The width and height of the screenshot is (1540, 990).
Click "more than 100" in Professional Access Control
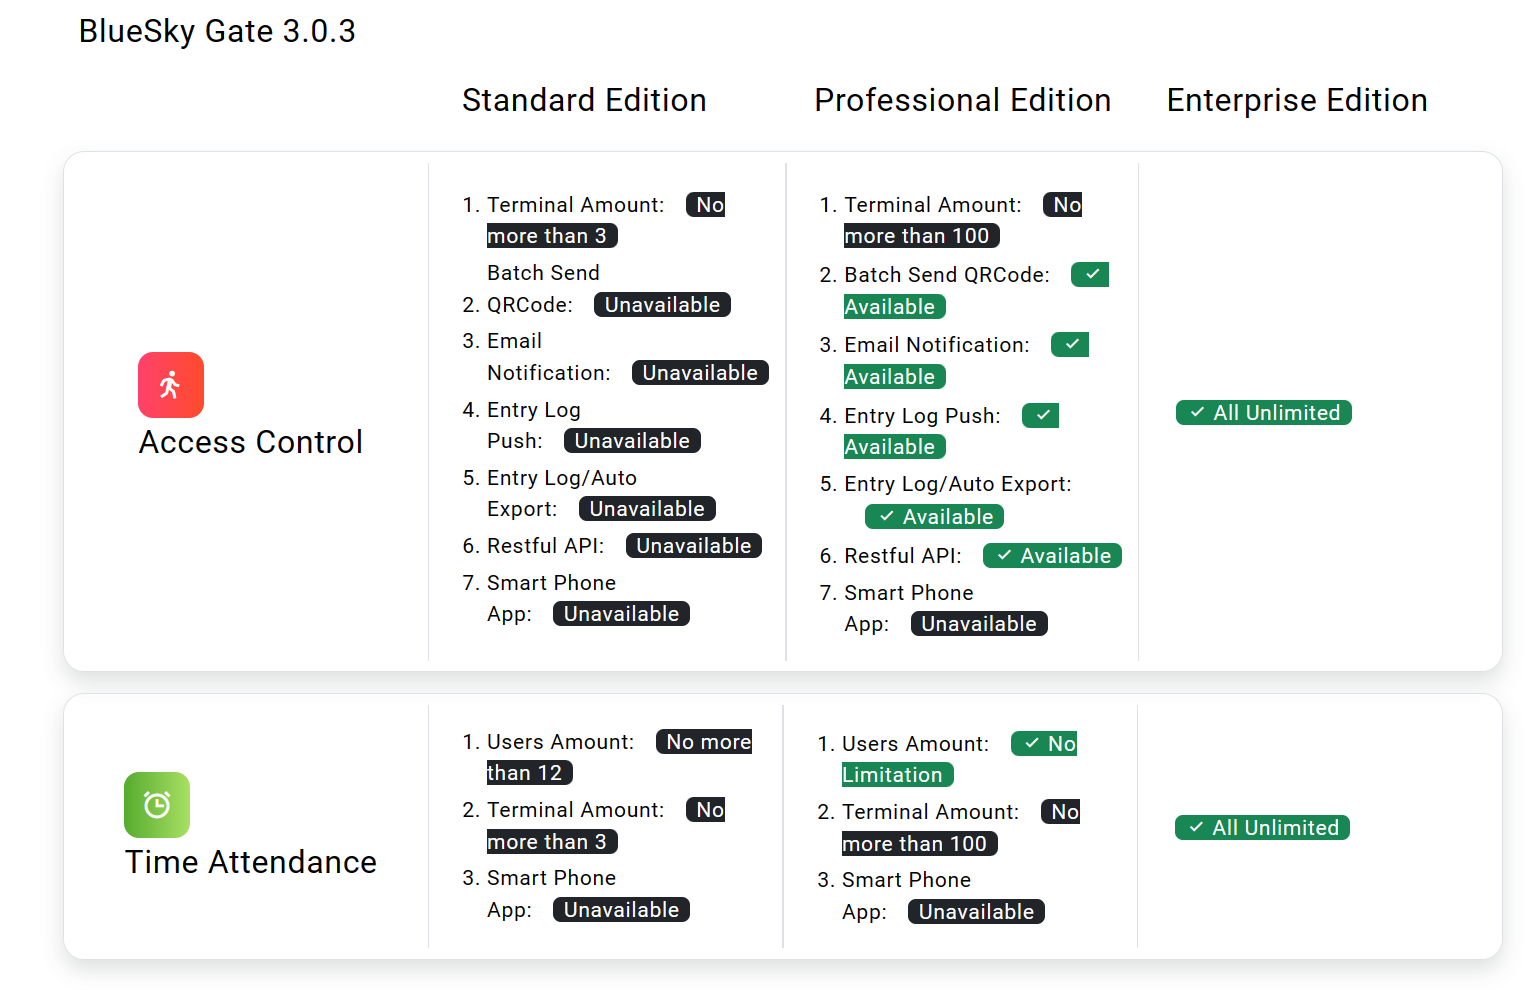[922, 236]
